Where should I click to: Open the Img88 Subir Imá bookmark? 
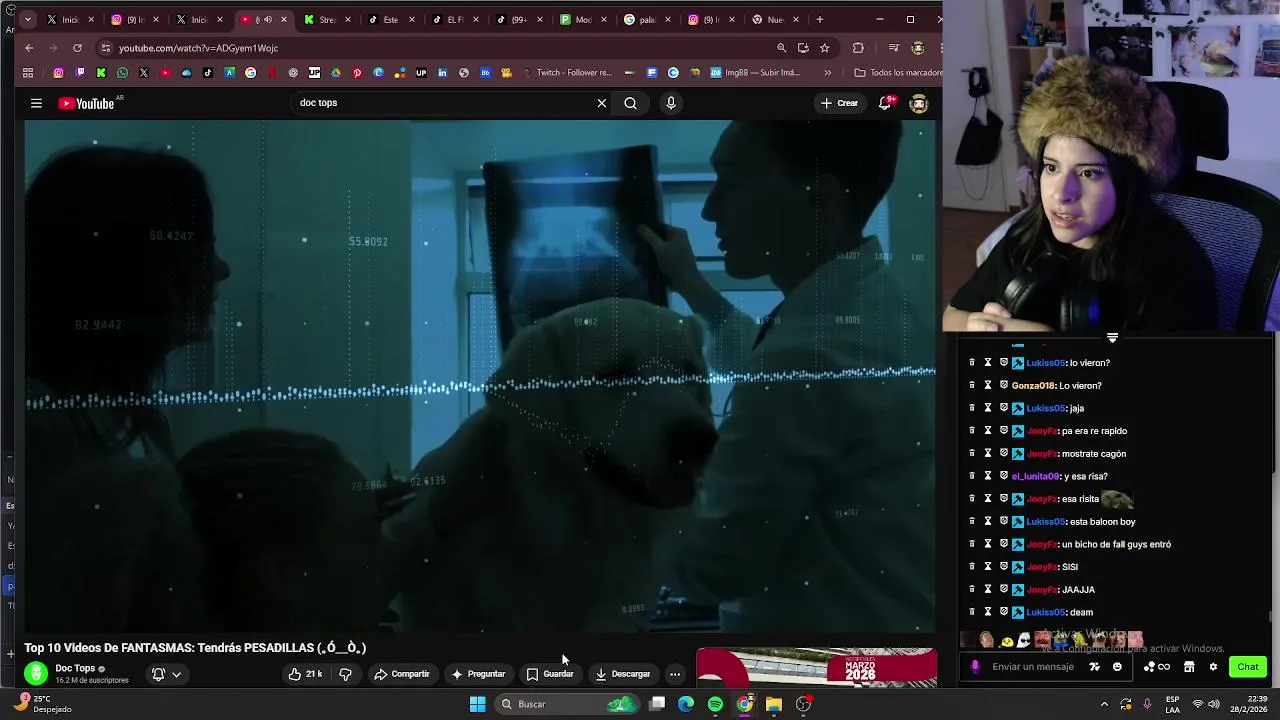click(755, 73)
